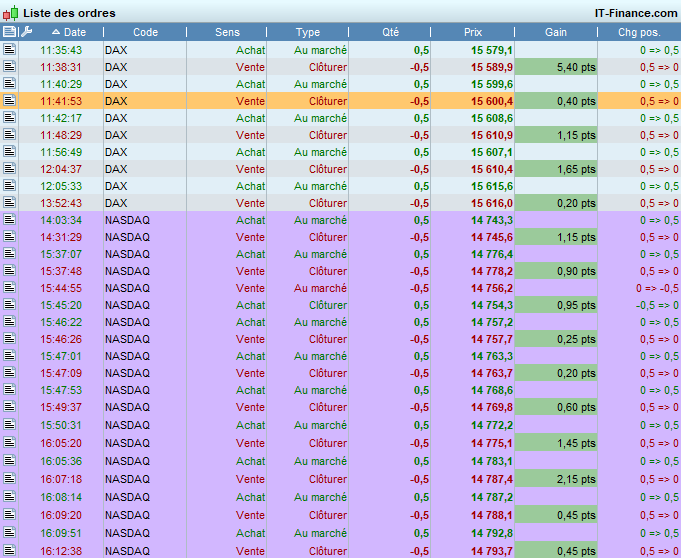
Task: Click the Chg pos. column header
Action: (x=639, y=32)
